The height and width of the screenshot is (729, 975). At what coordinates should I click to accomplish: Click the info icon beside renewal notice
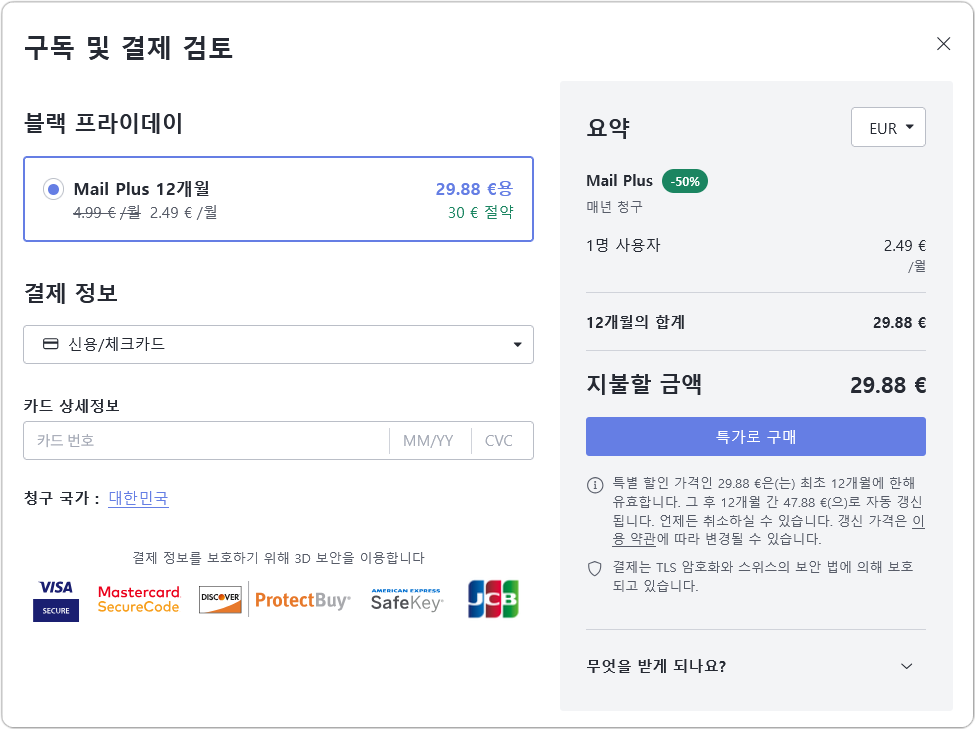[594, 485]
